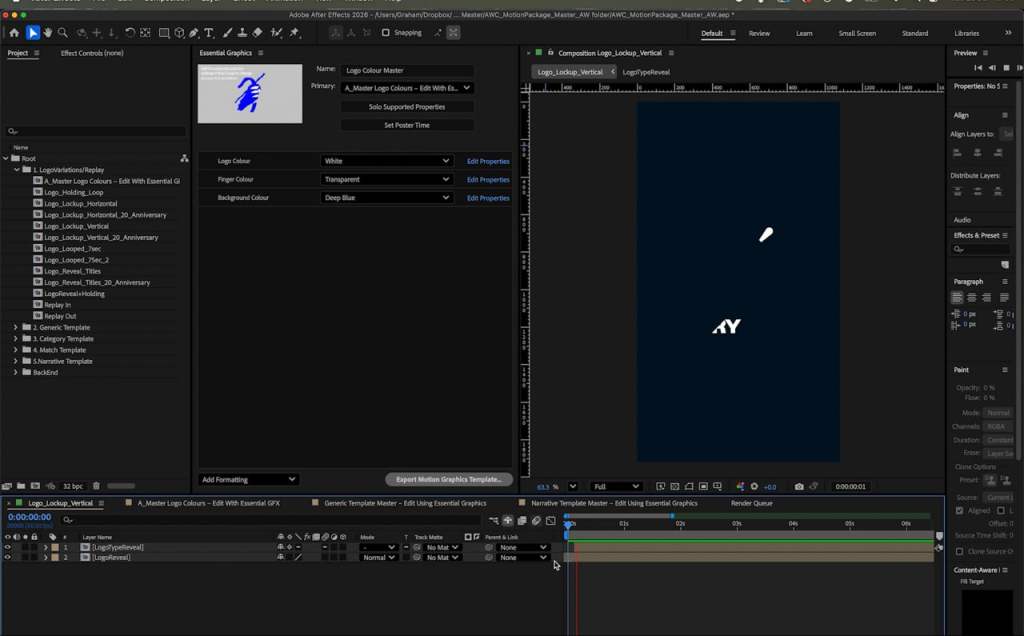Expand the LogoReveal layer properties
Viewport: 1024px width, 636px height.
click(46, 558)
